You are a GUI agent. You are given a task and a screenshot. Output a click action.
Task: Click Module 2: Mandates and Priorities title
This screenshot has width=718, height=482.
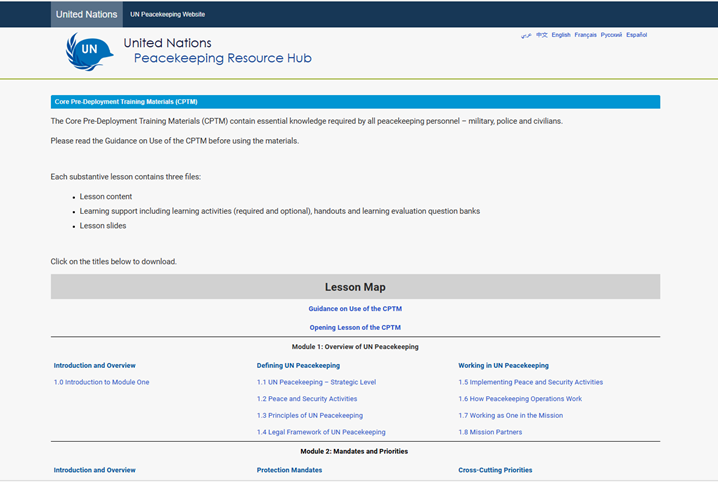tap(354, 451)
